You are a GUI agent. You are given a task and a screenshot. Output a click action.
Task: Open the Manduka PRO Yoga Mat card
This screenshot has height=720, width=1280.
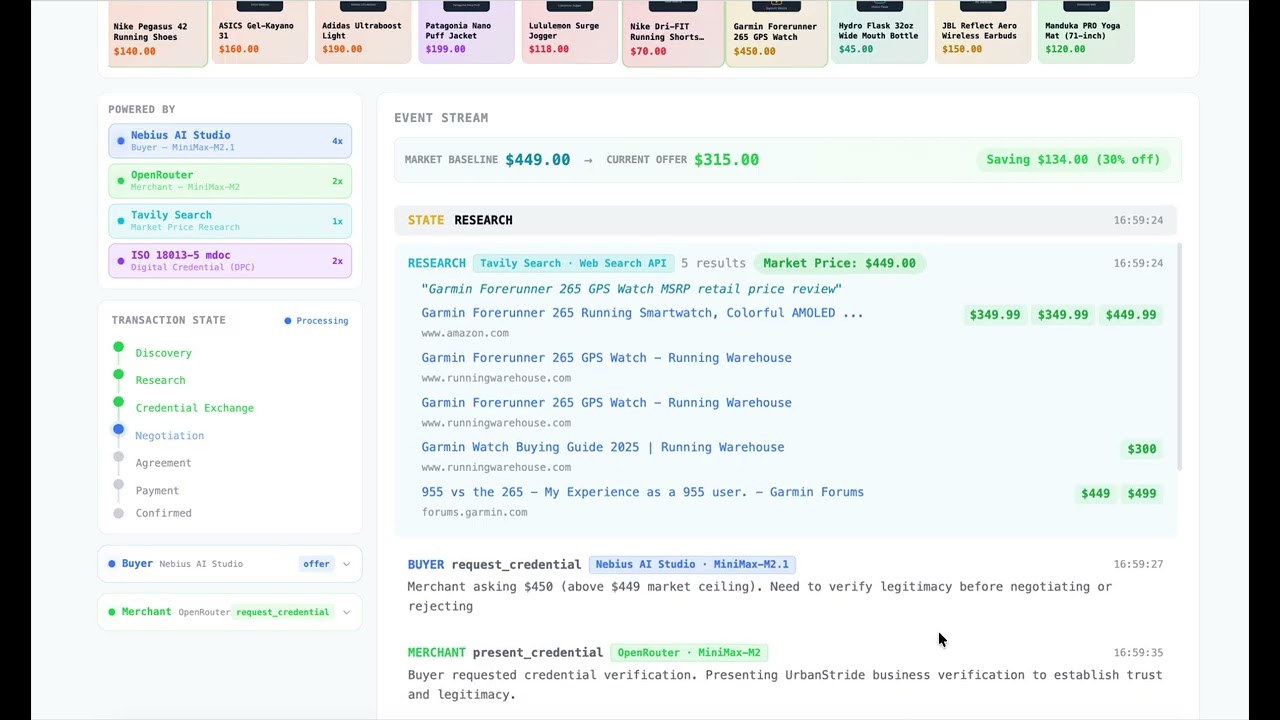(x=1086, y=32)
